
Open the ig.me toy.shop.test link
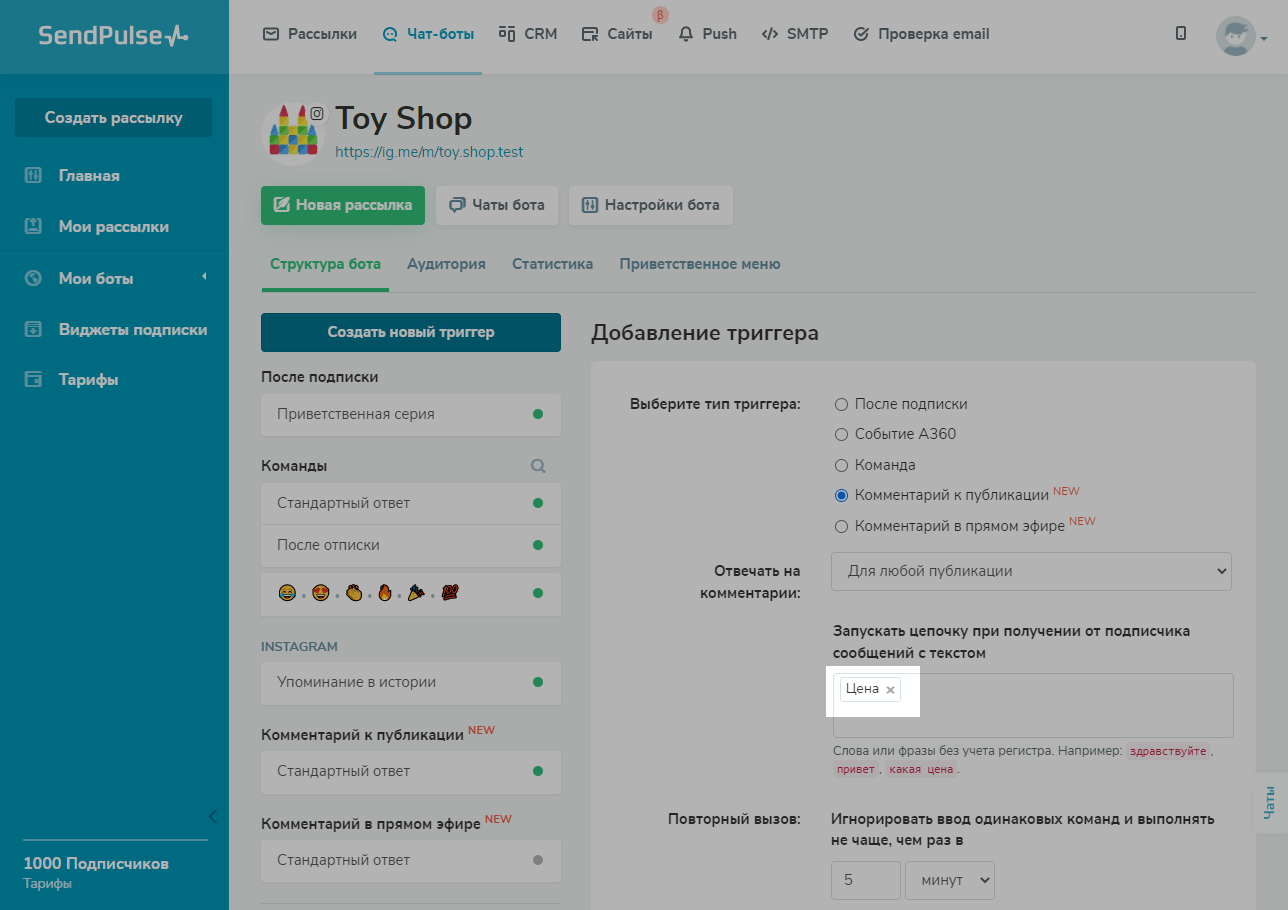tap(429, 153)
